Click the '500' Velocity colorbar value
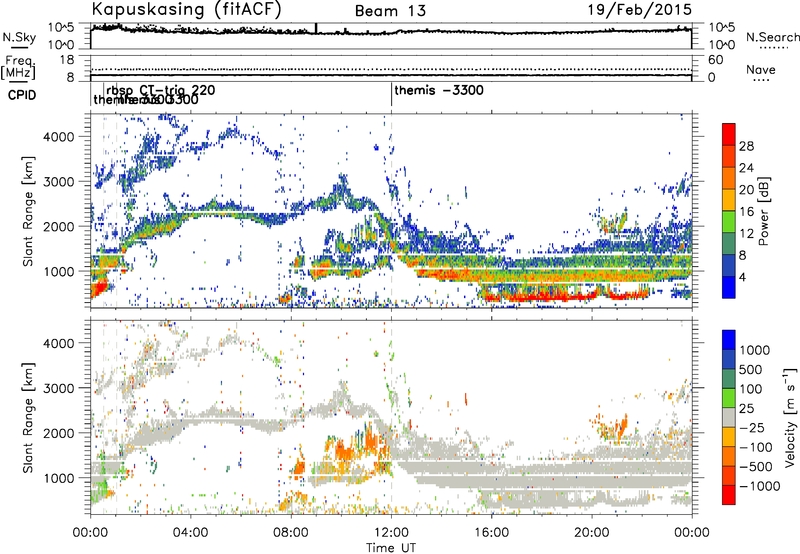The height and width of the screenshot is (554, 800). (751, 369)
